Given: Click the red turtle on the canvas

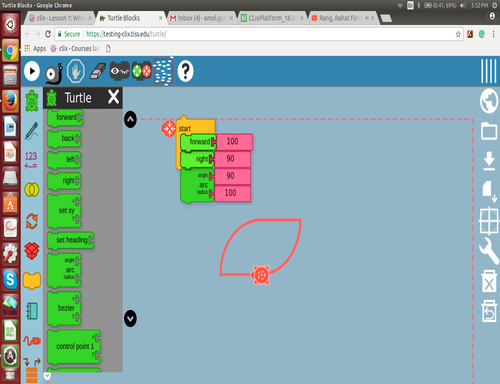Looking at the screenshot, I should pos(261,275).
